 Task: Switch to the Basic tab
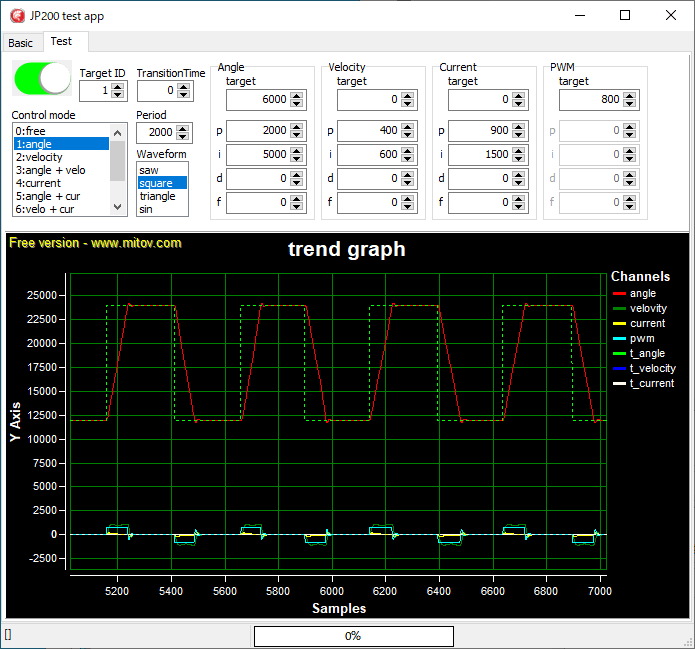pyautogui.click(x=21, y=43)
